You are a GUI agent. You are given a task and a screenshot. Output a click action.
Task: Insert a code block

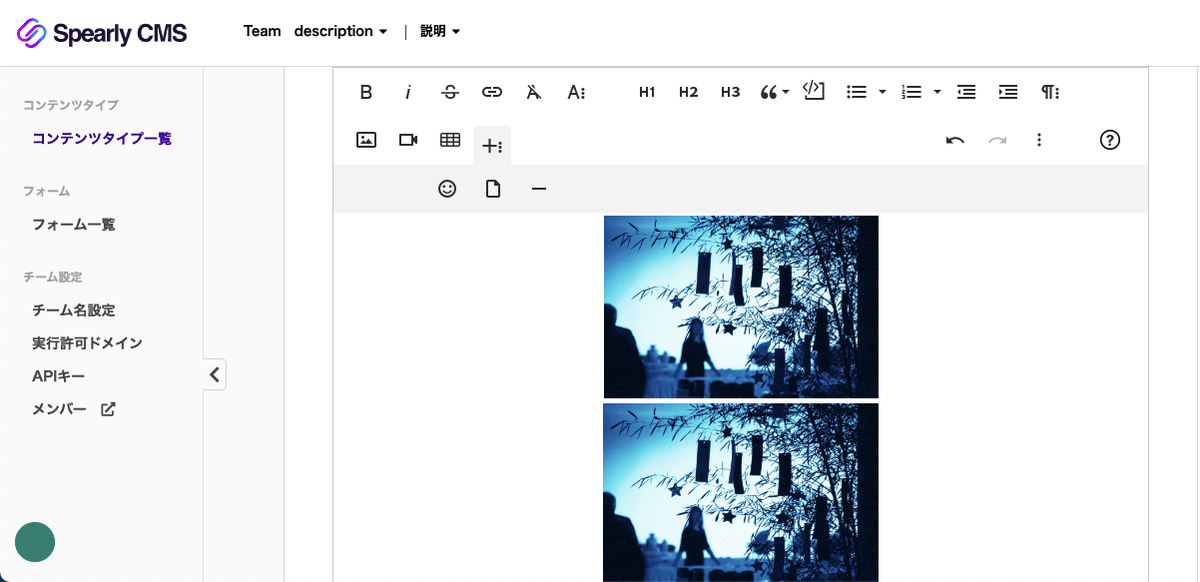[813, 91]
